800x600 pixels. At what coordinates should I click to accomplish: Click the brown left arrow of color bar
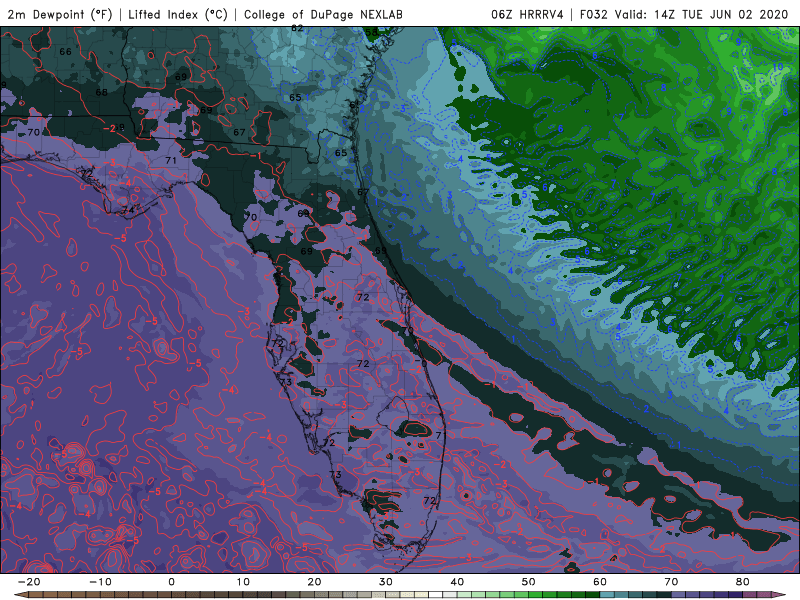click(x=20, y=595)
